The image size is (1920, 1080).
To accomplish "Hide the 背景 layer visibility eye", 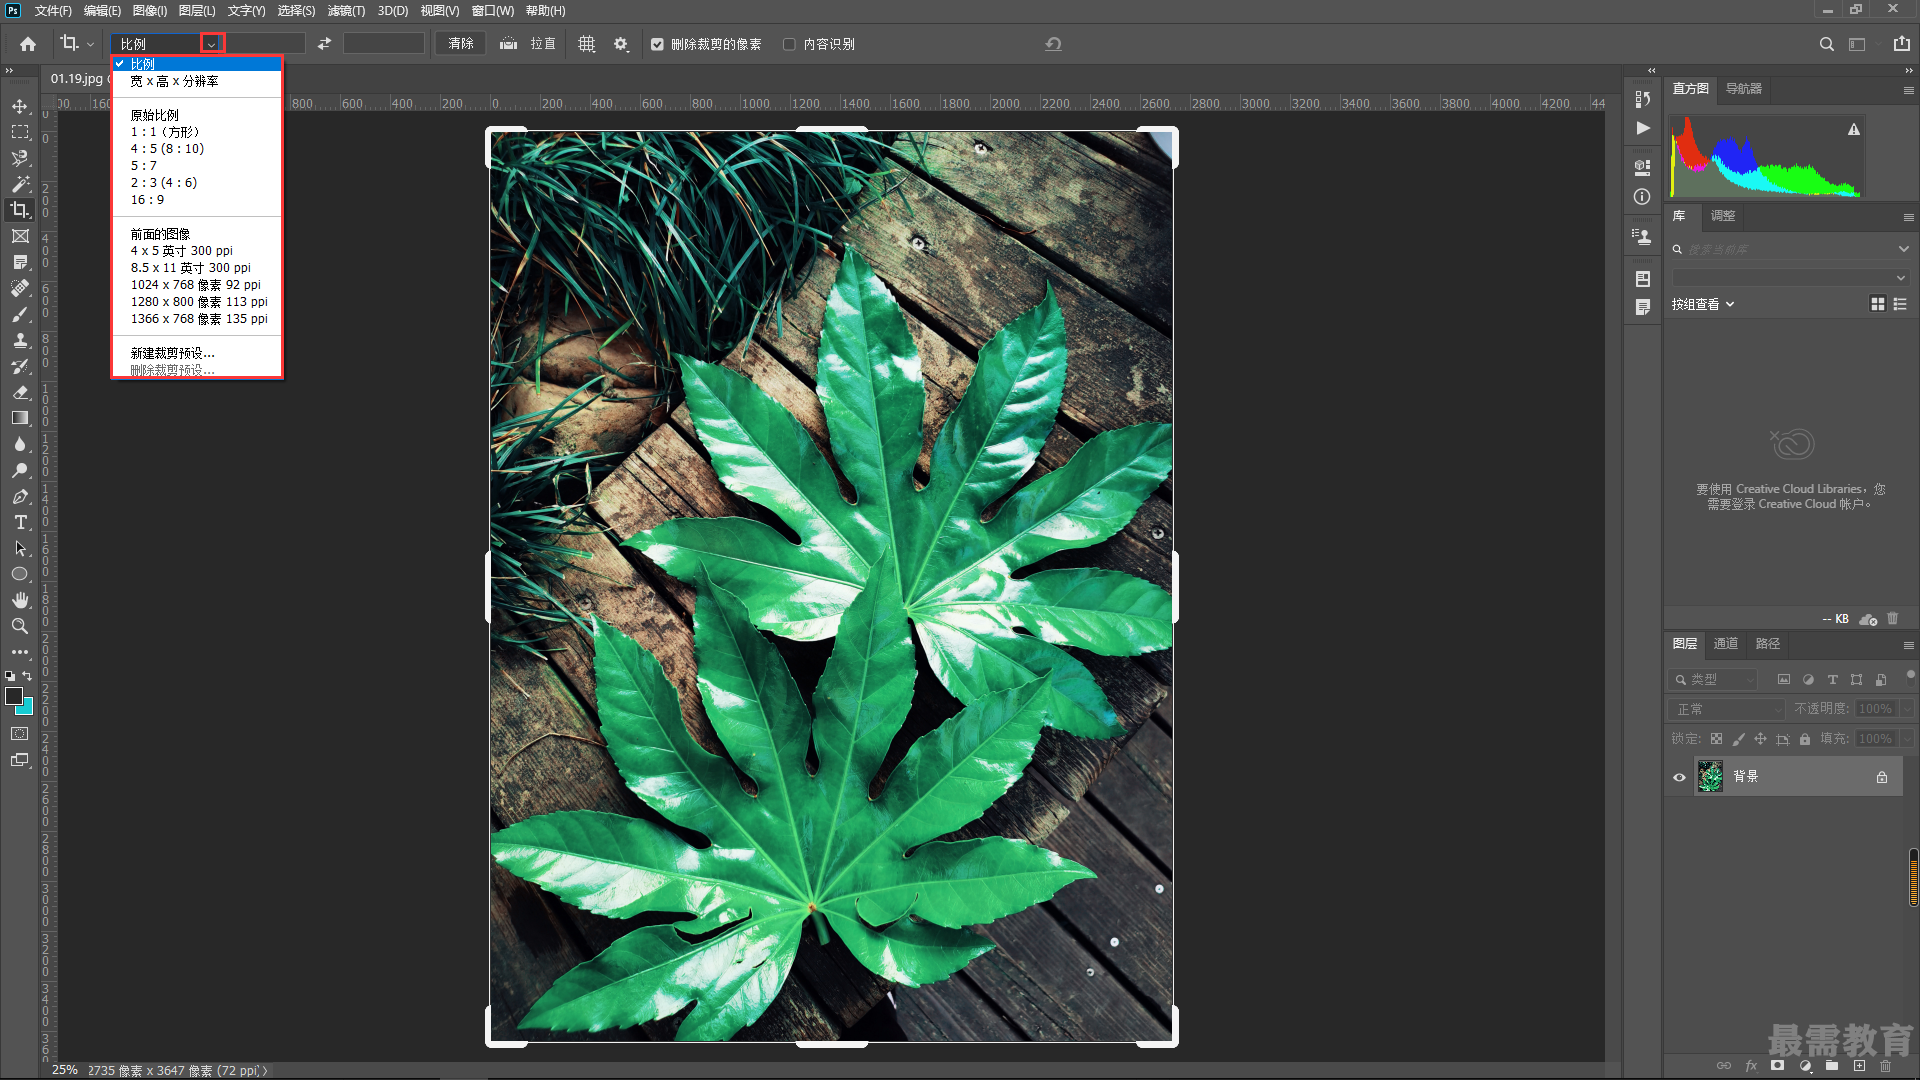I will tap(1680, 777).
